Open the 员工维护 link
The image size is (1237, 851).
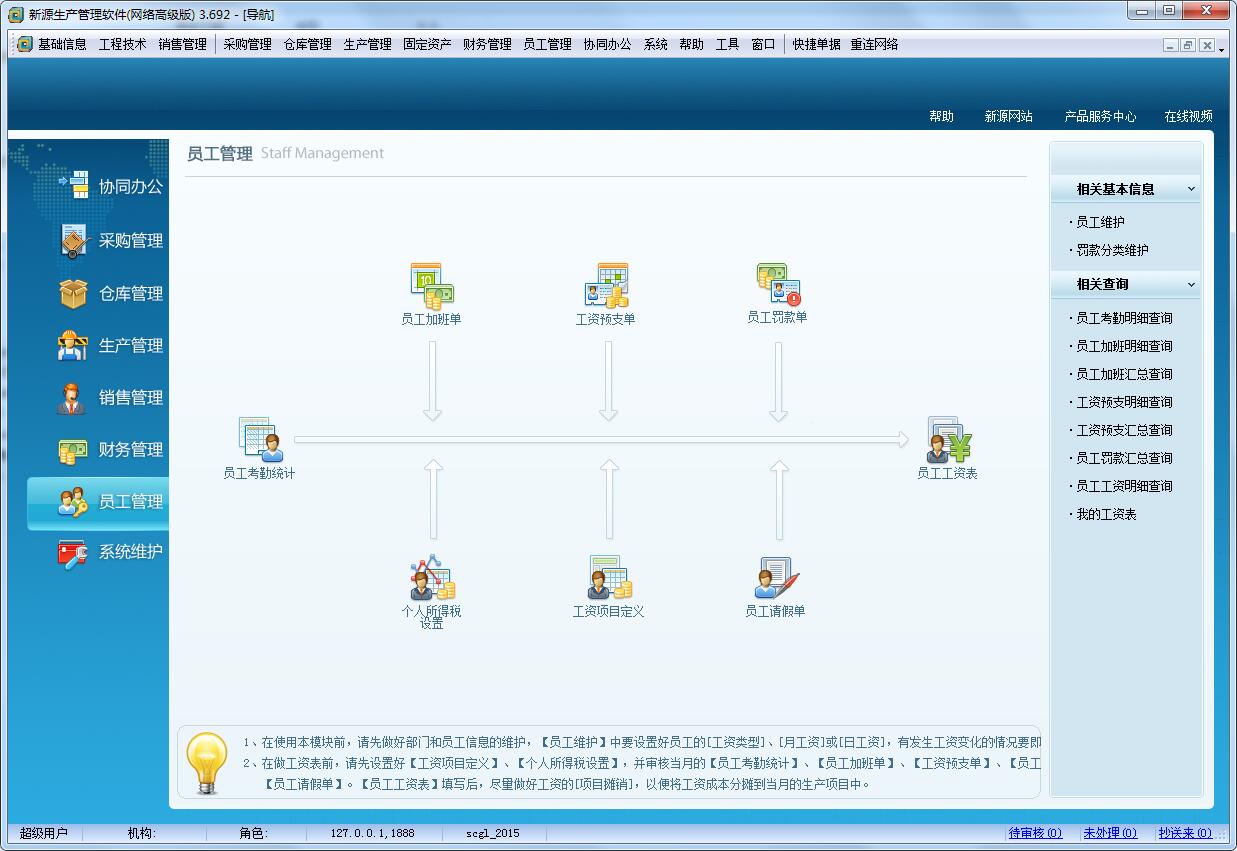(1100, 223)
